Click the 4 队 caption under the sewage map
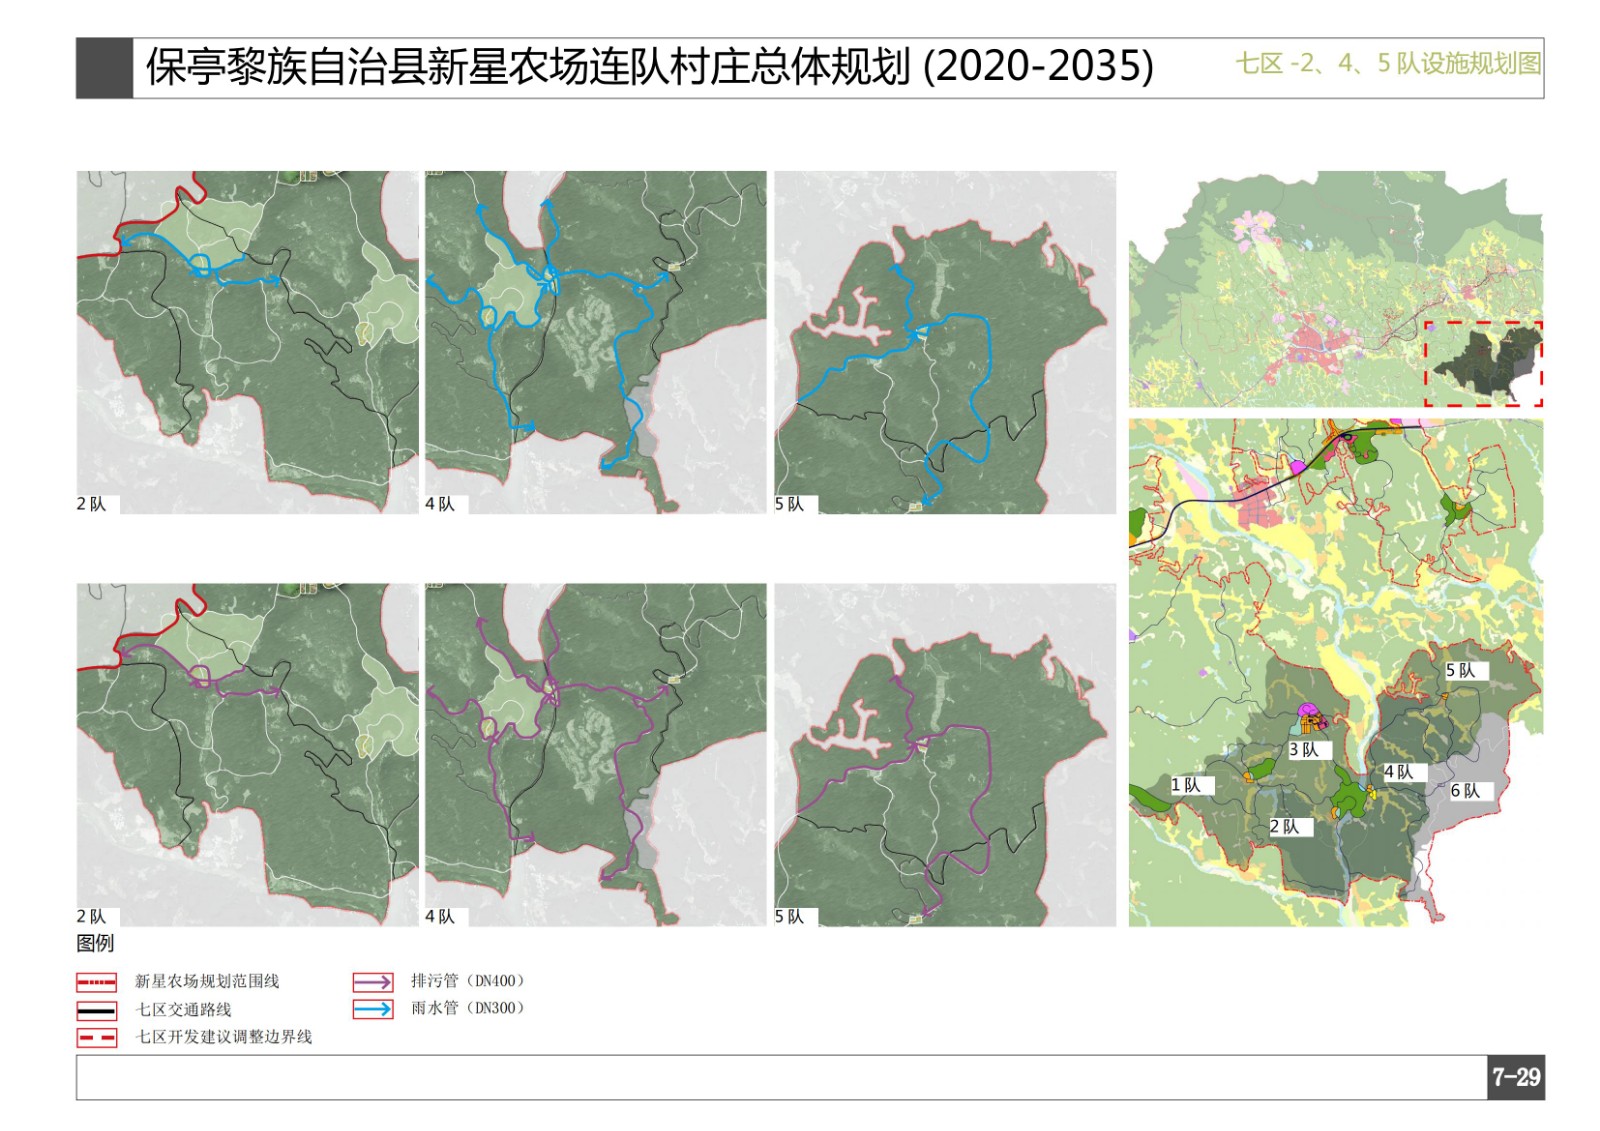 click(446, 917)
